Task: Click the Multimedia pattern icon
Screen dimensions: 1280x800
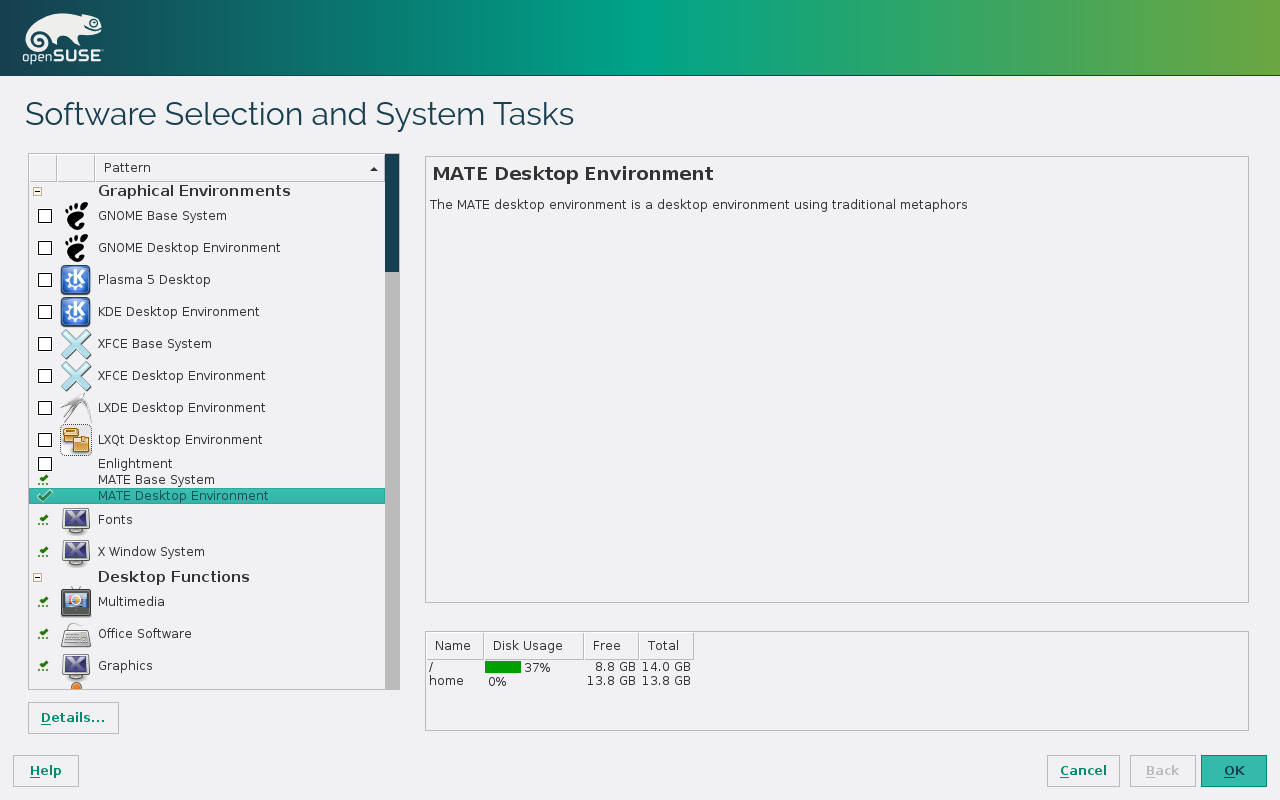Action: click(76, 602)
